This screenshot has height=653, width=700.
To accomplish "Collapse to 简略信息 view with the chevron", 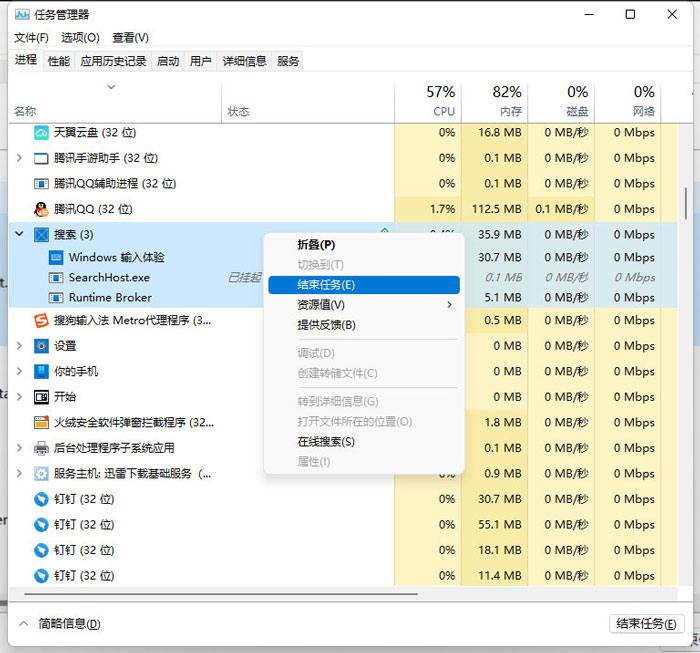I will [24, 624].
